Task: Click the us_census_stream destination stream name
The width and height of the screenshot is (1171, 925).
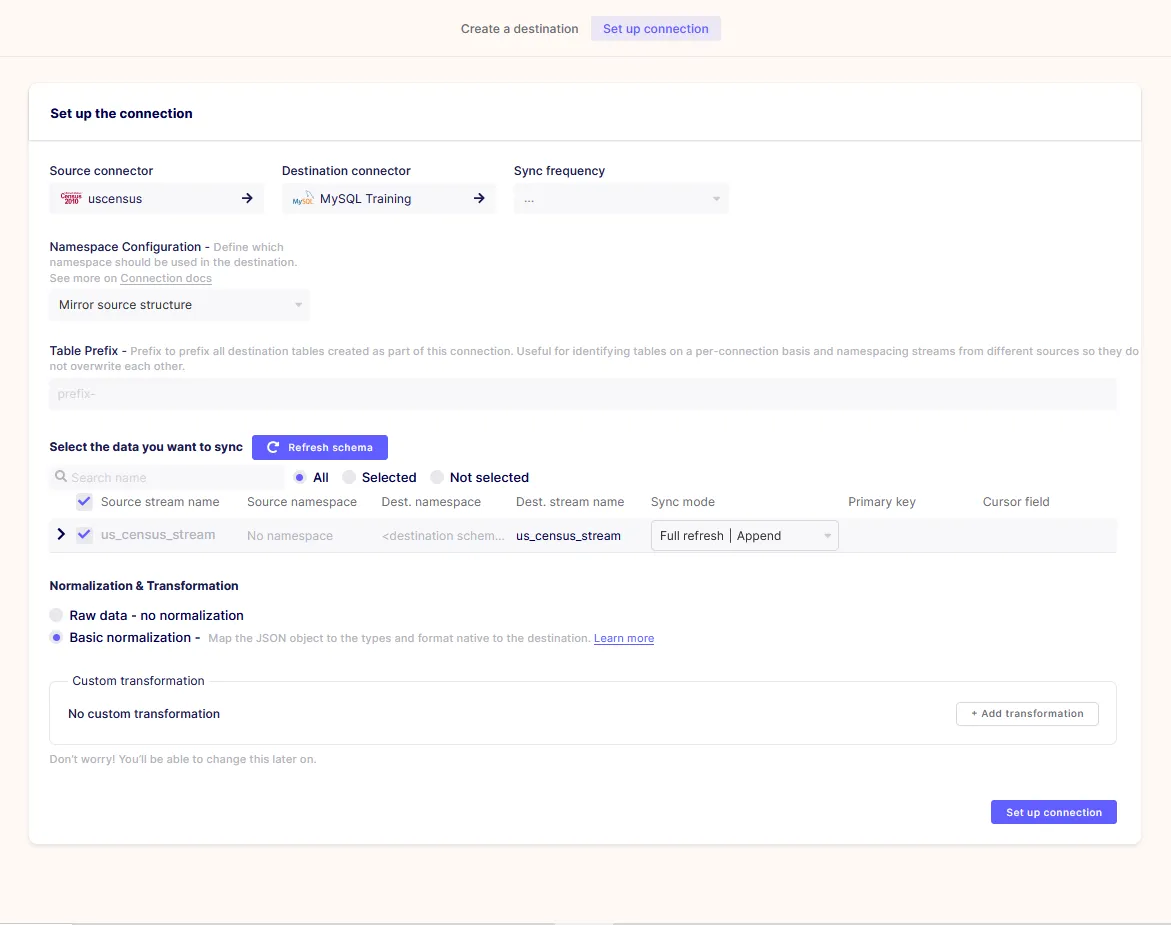Action: tap(568, 536)
